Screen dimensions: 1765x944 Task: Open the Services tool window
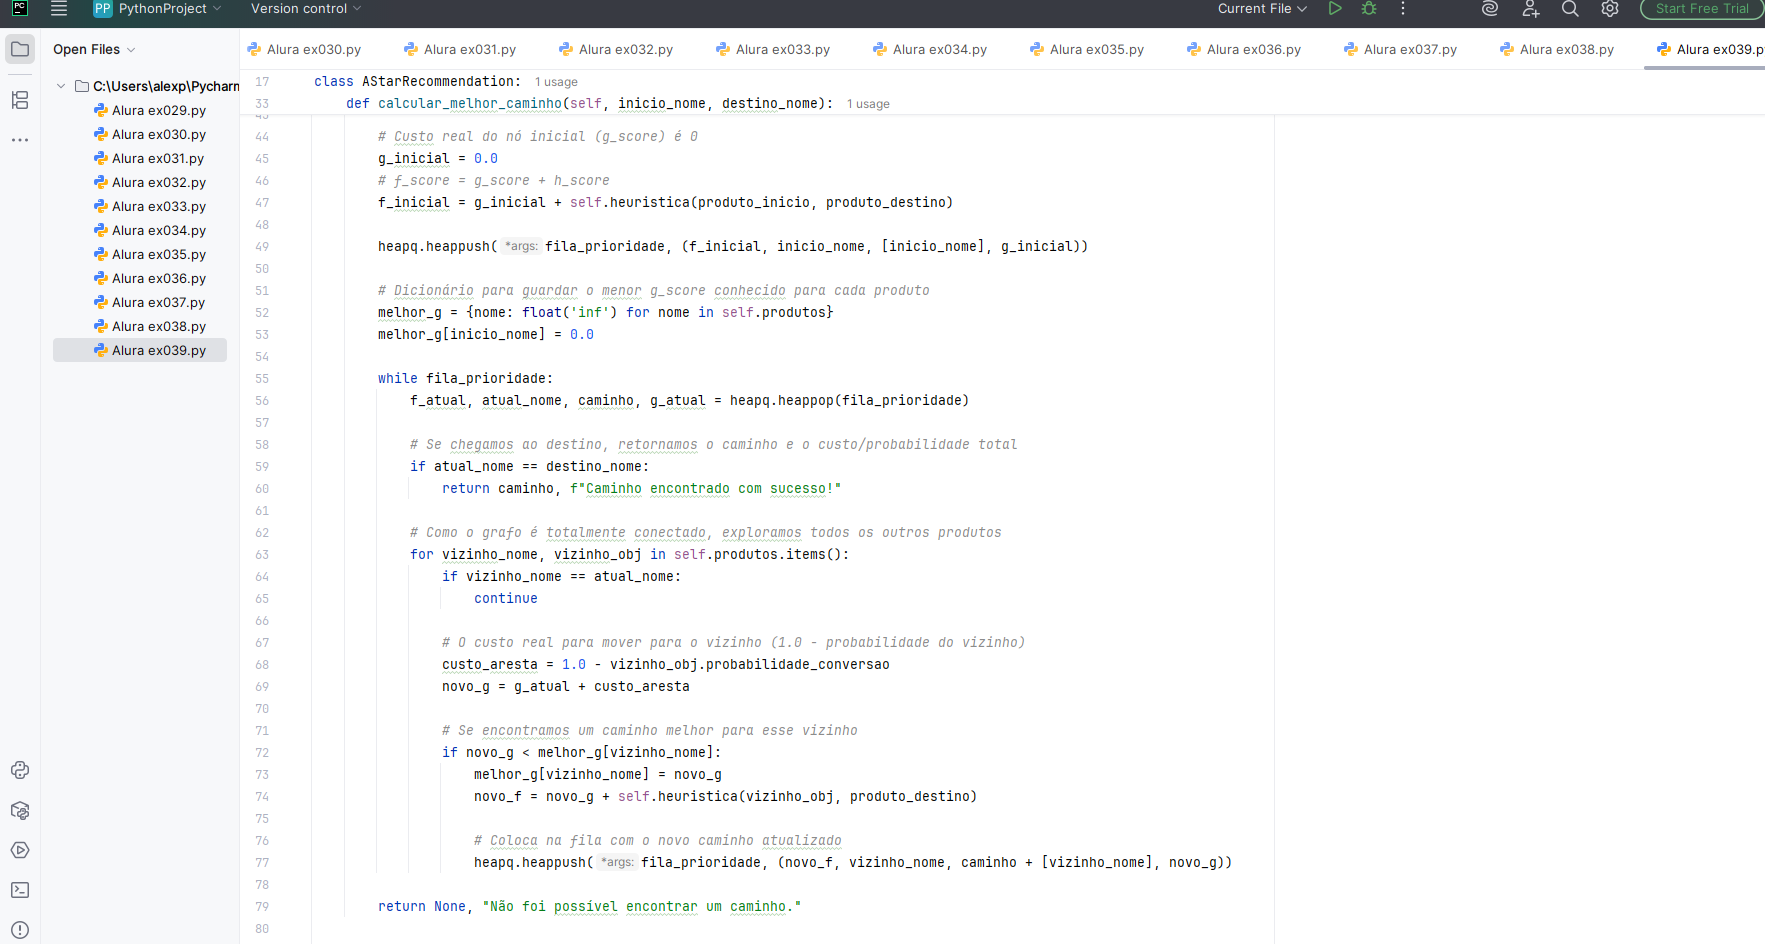coord(20,850)
